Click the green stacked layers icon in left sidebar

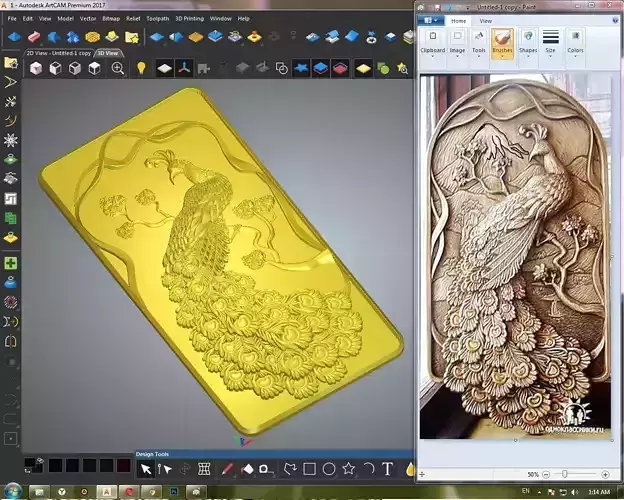tap(11, 218)
